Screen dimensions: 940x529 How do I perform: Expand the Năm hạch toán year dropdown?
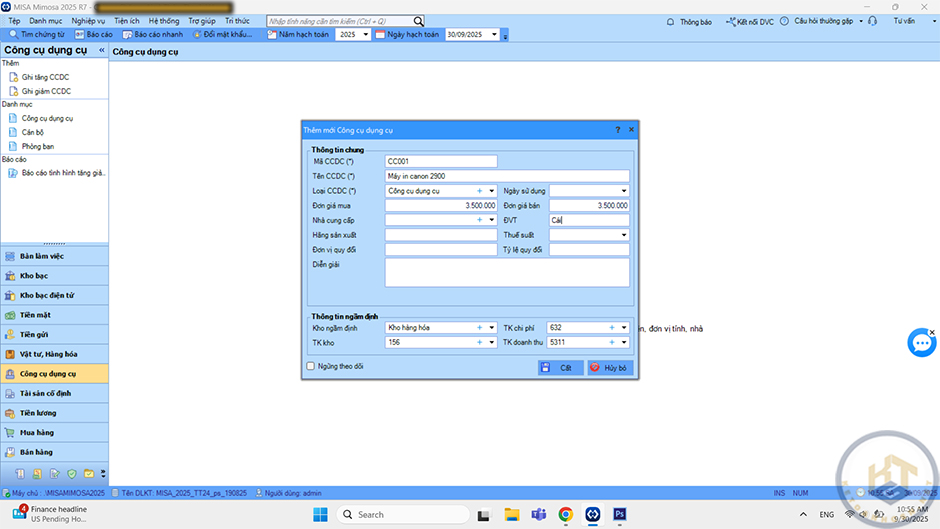366,34
